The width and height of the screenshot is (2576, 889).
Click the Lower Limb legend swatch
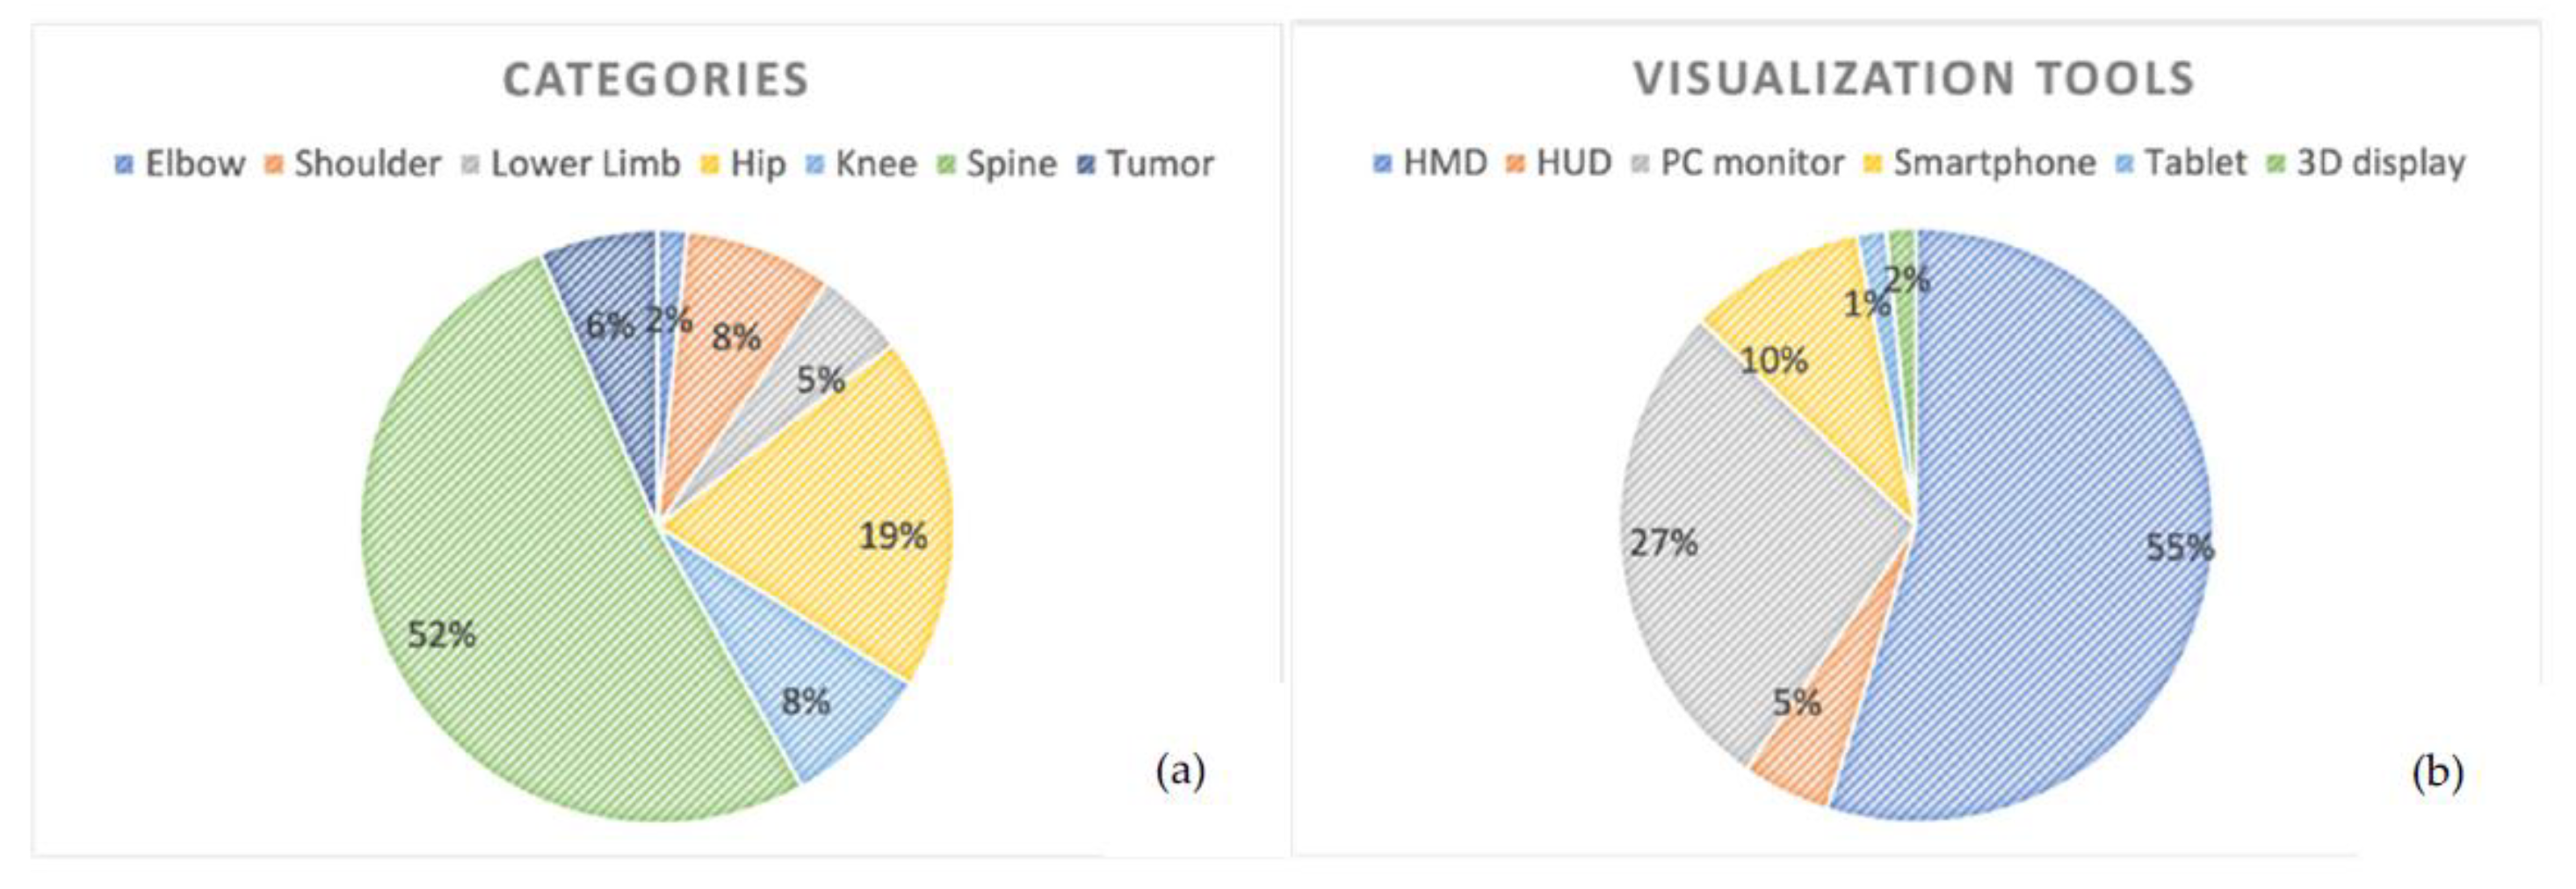click(x=470, y=164)
